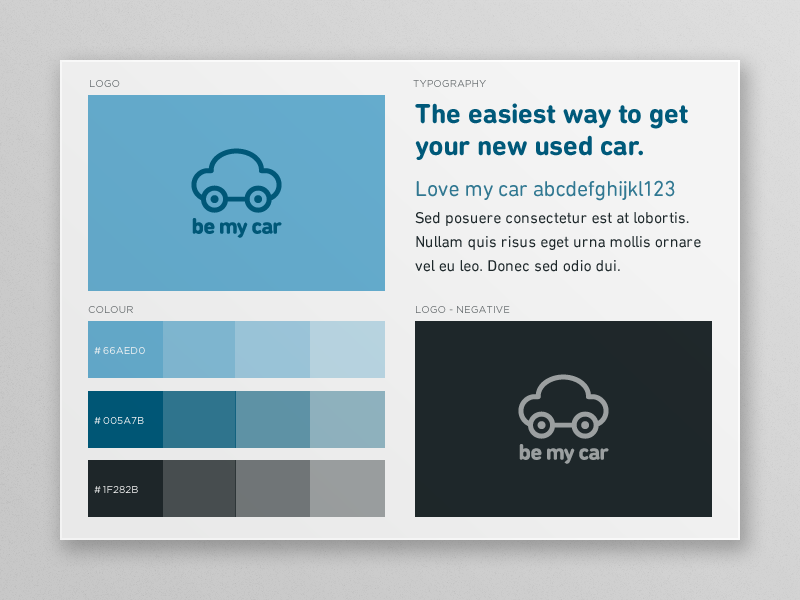Click the headline line 'your new used car.'
Image resolution: width=800 pixels, height=600 pixels.
pos(530,147)
